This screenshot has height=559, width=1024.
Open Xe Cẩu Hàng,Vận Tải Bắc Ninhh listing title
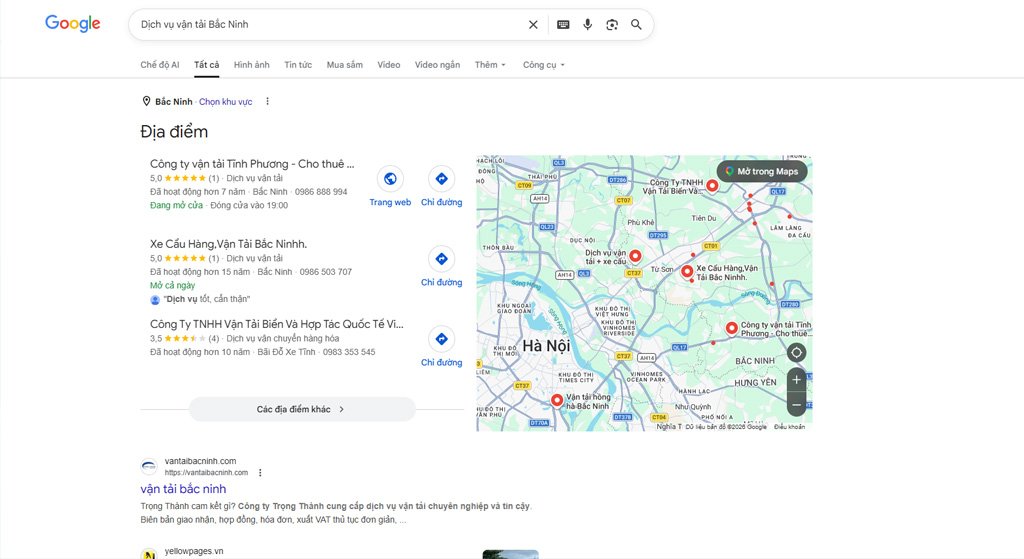point(228,244)
